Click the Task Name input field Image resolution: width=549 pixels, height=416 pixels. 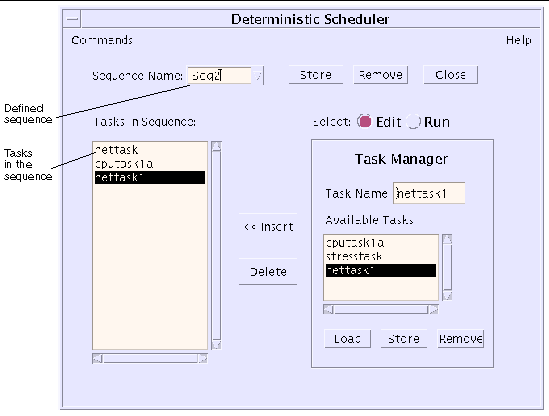[x=429, y=193]
